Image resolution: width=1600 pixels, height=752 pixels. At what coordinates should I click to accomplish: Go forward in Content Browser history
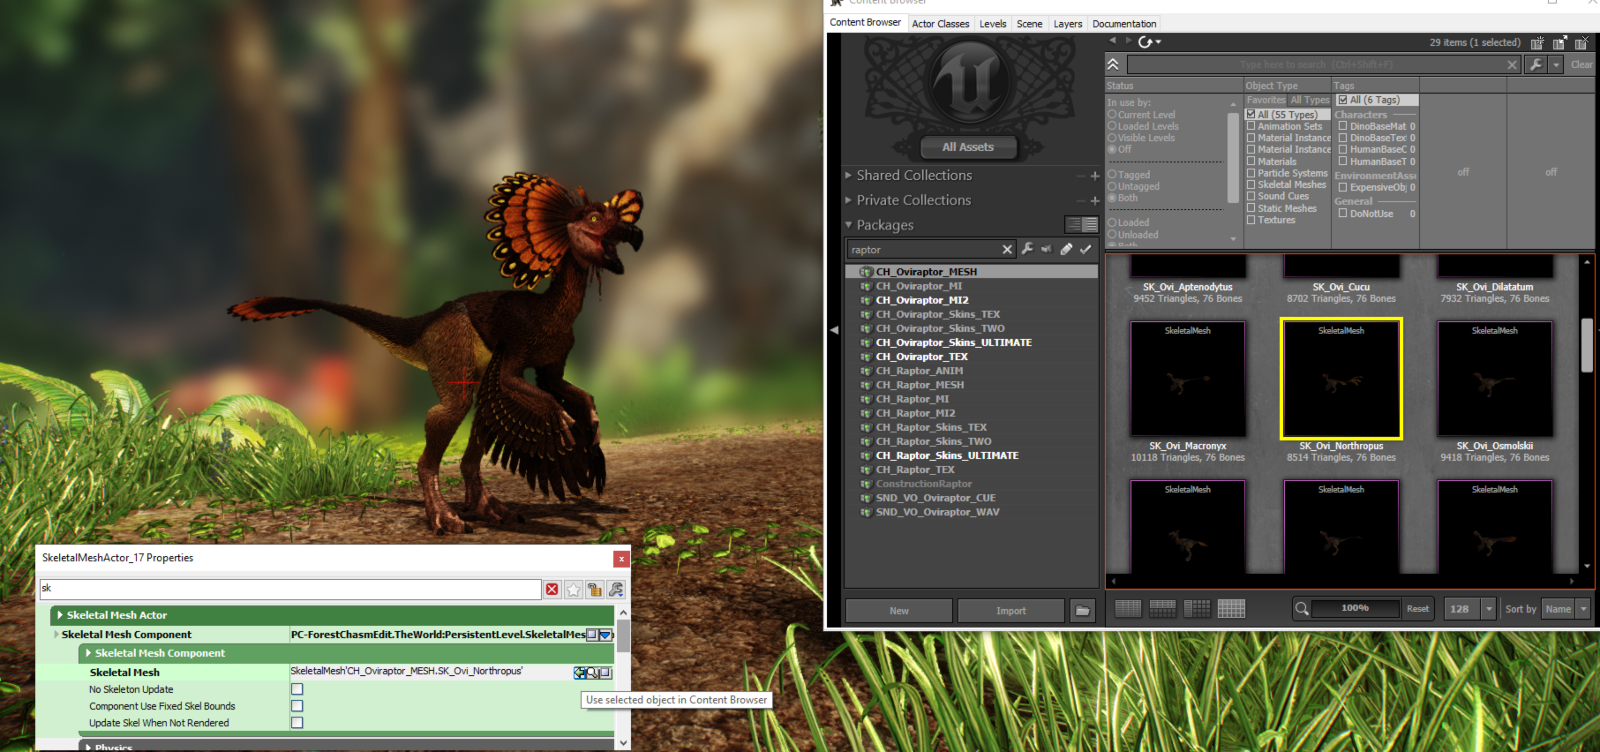1129,41
